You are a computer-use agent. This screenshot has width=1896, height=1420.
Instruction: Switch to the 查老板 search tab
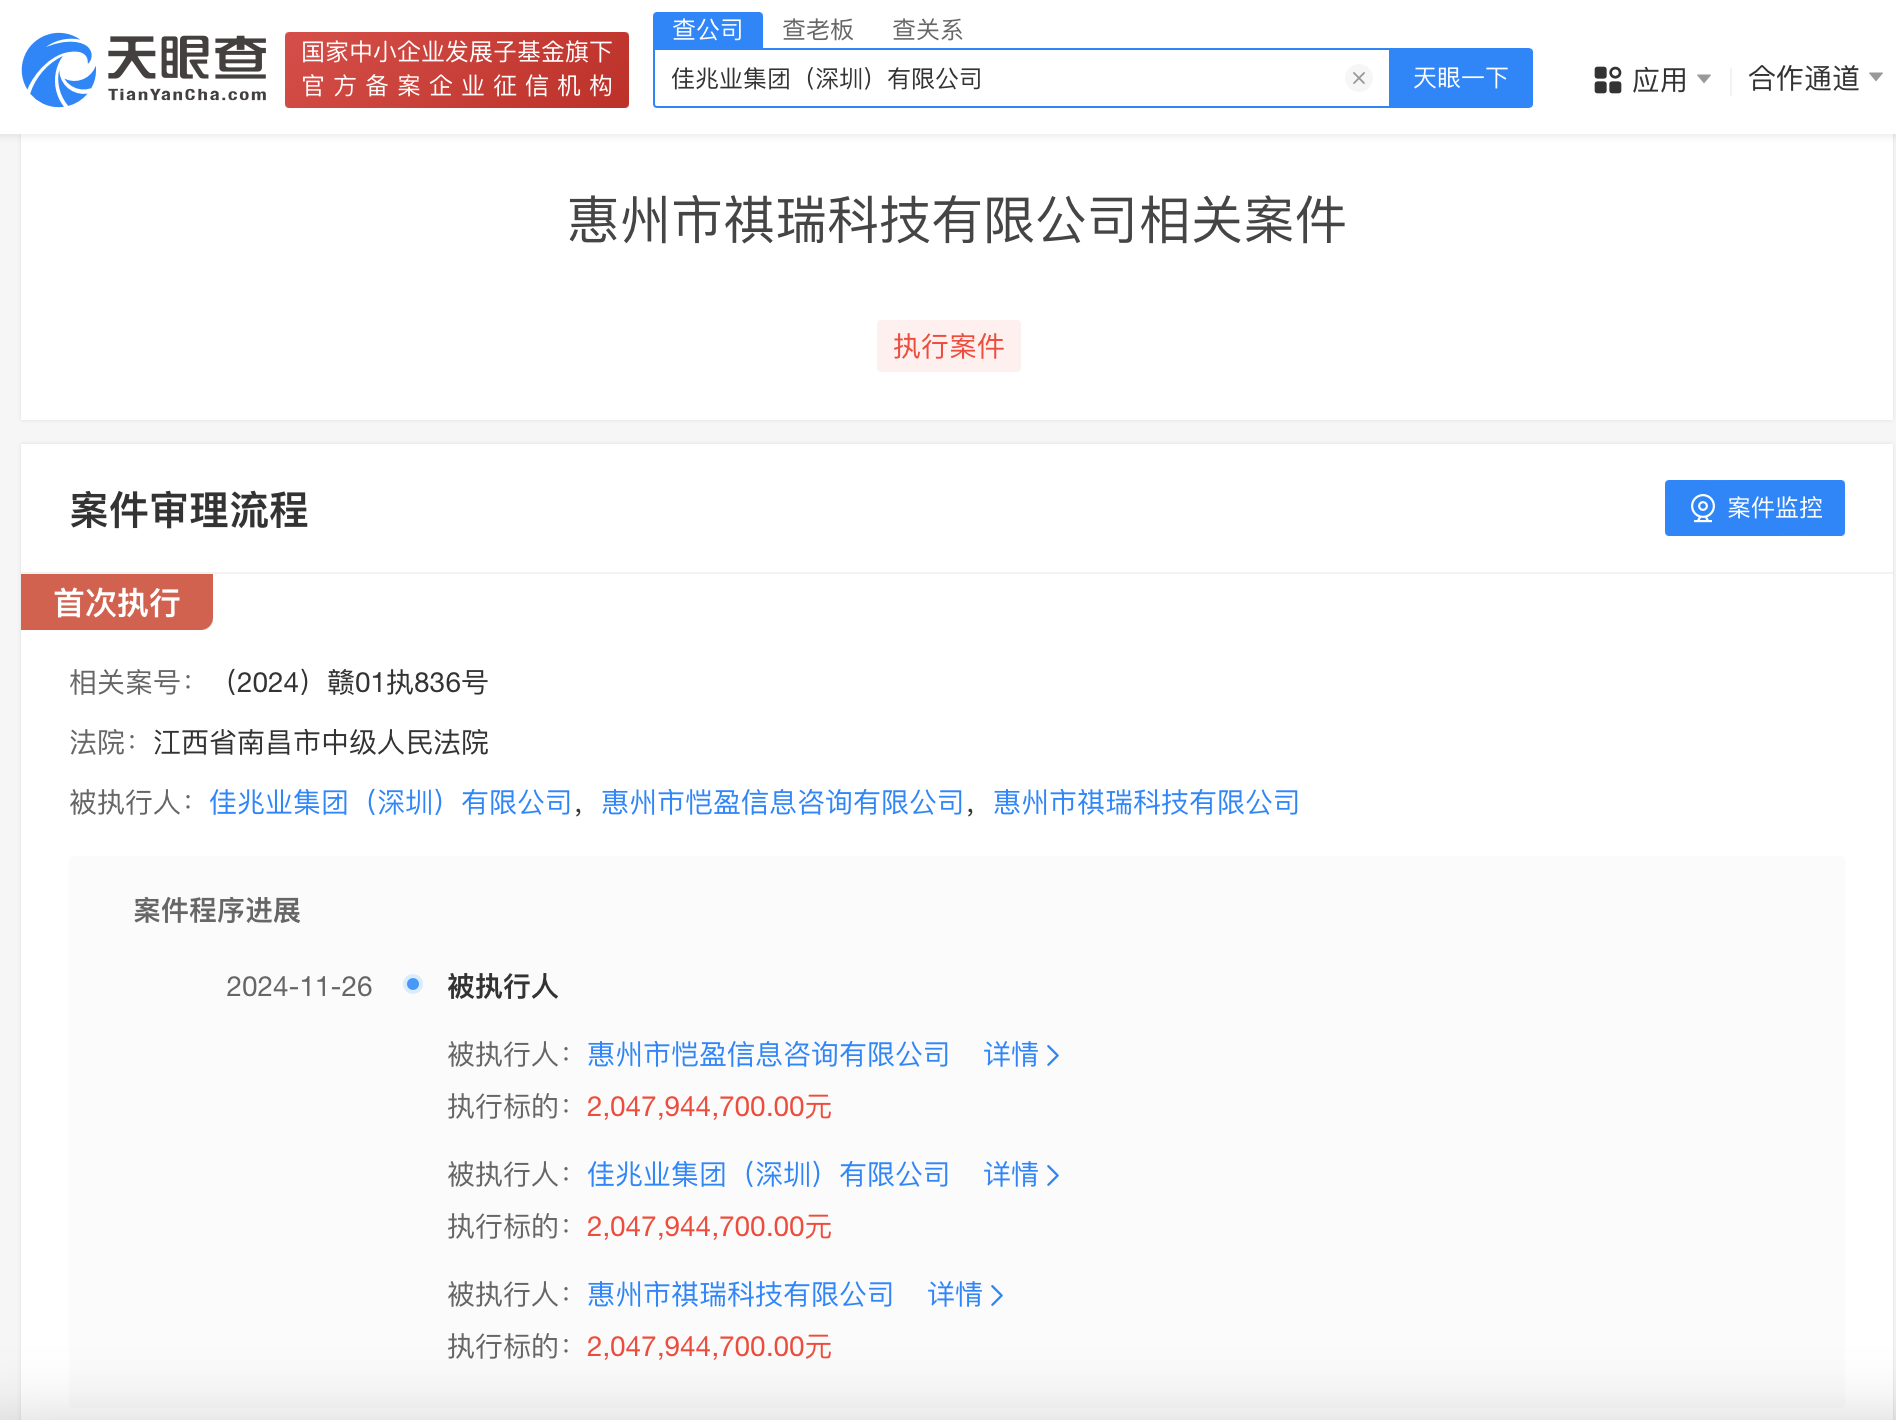(817, 30)
